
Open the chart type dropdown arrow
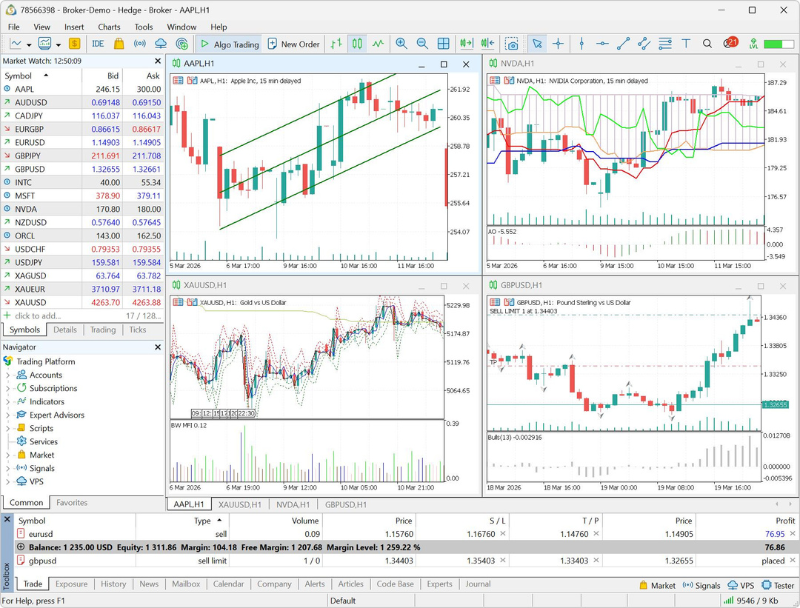pyautogui.click(x=29, y=45)
